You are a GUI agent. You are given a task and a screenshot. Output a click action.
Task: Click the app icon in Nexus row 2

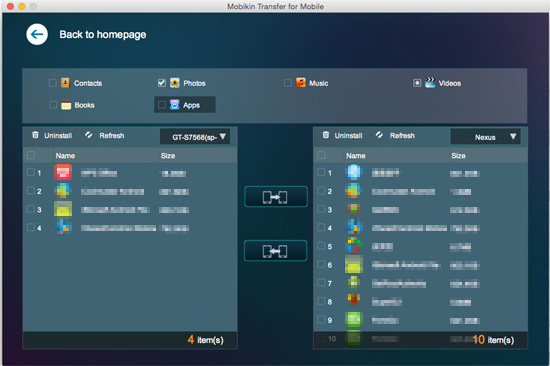pos(354,191)
